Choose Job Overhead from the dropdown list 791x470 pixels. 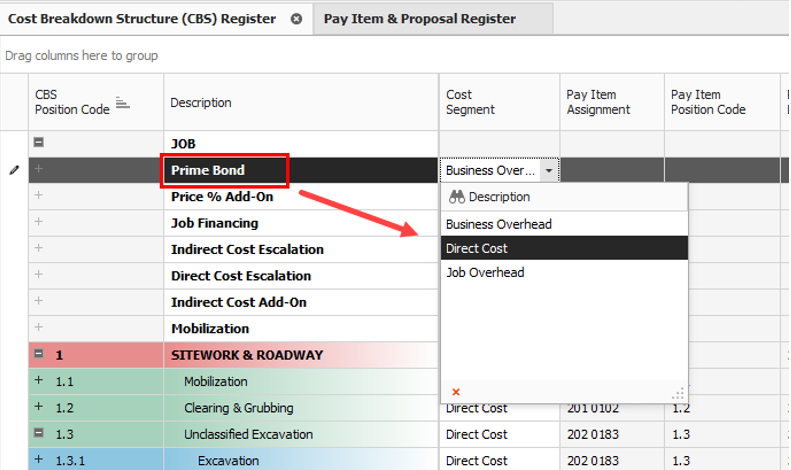tap(564, 272)
